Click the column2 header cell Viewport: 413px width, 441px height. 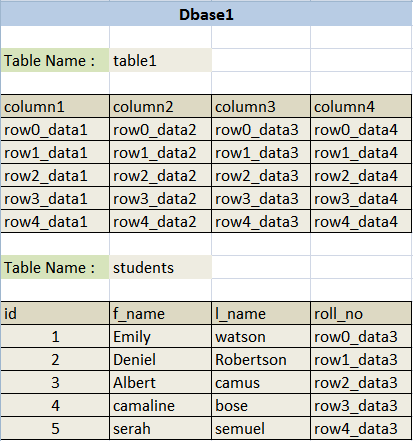click(160, 106)
